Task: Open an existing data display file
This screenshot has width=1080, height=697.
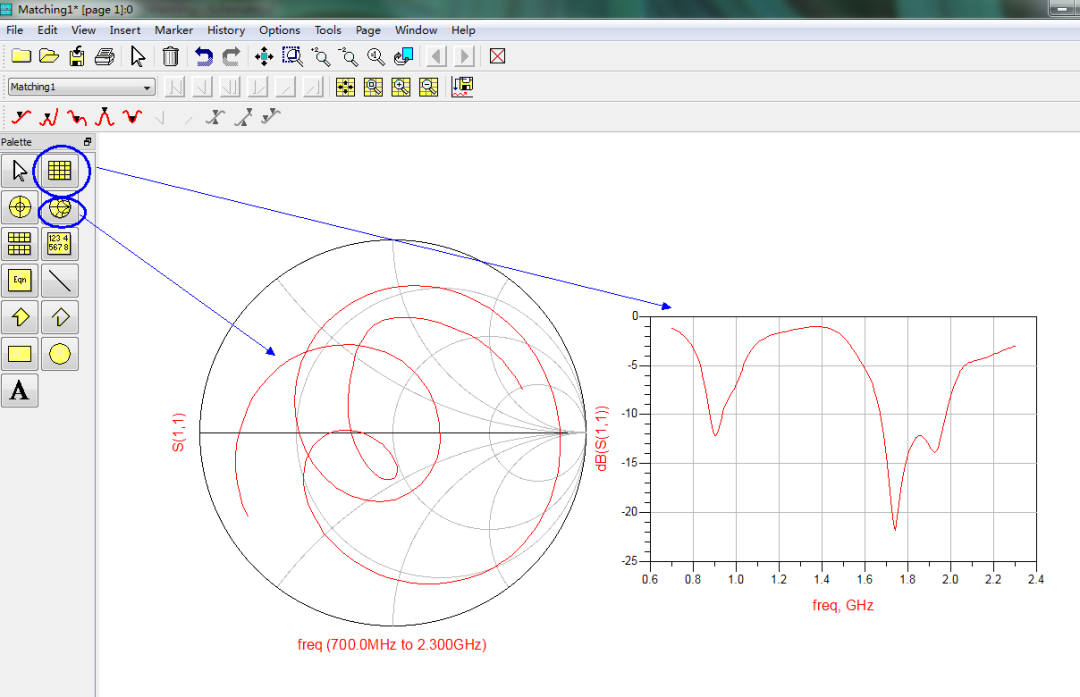Action: [49, 56]
